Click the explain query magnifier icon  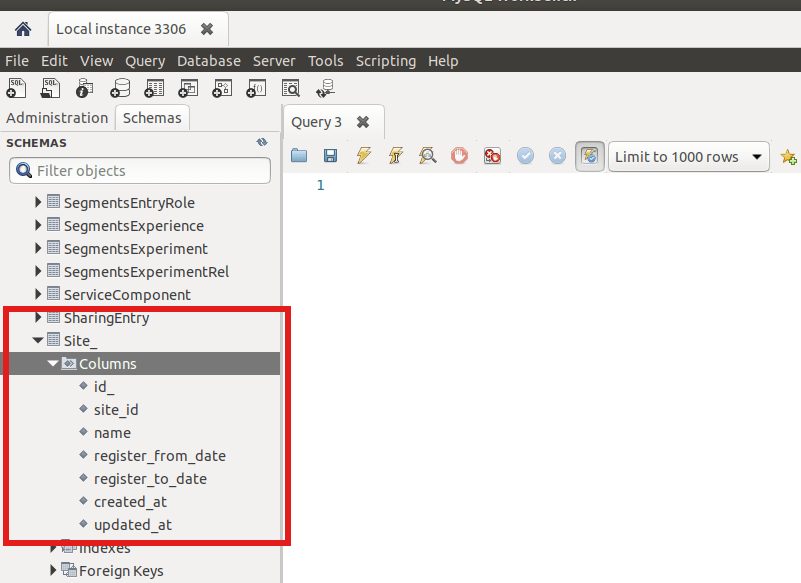427,156
